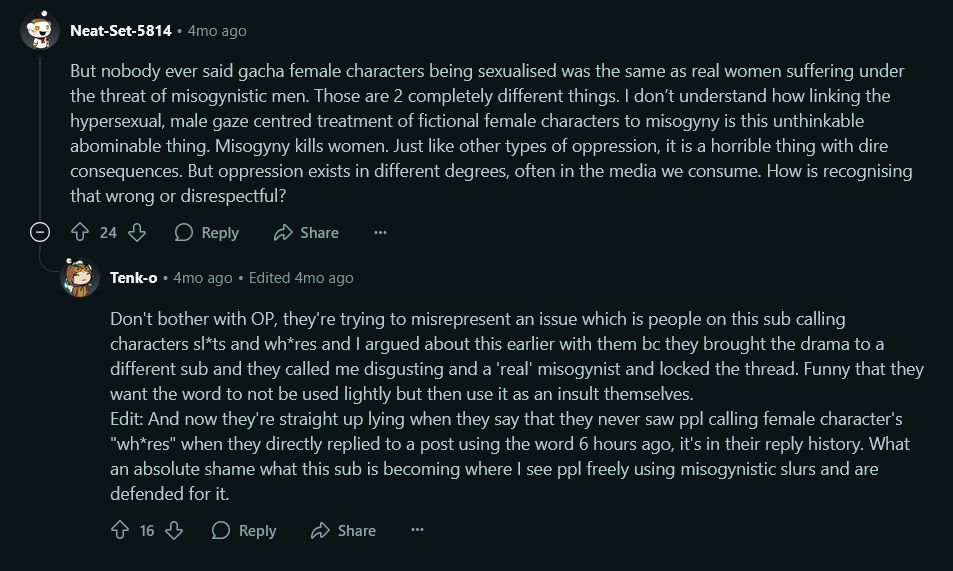Open more options on Neat-Set-5814's comment
Viewport: 953px width, 571px height.
(380, 232)
